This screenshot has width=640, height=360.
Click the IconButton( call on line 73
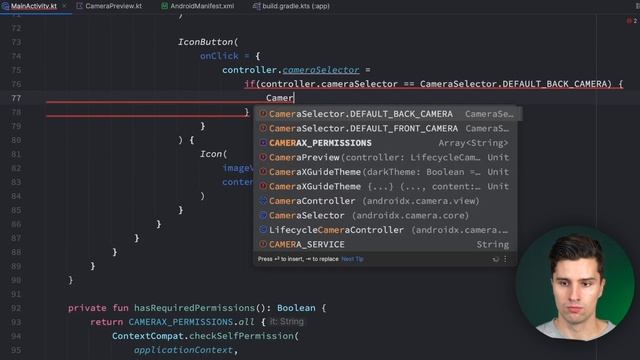coord(208,42)
